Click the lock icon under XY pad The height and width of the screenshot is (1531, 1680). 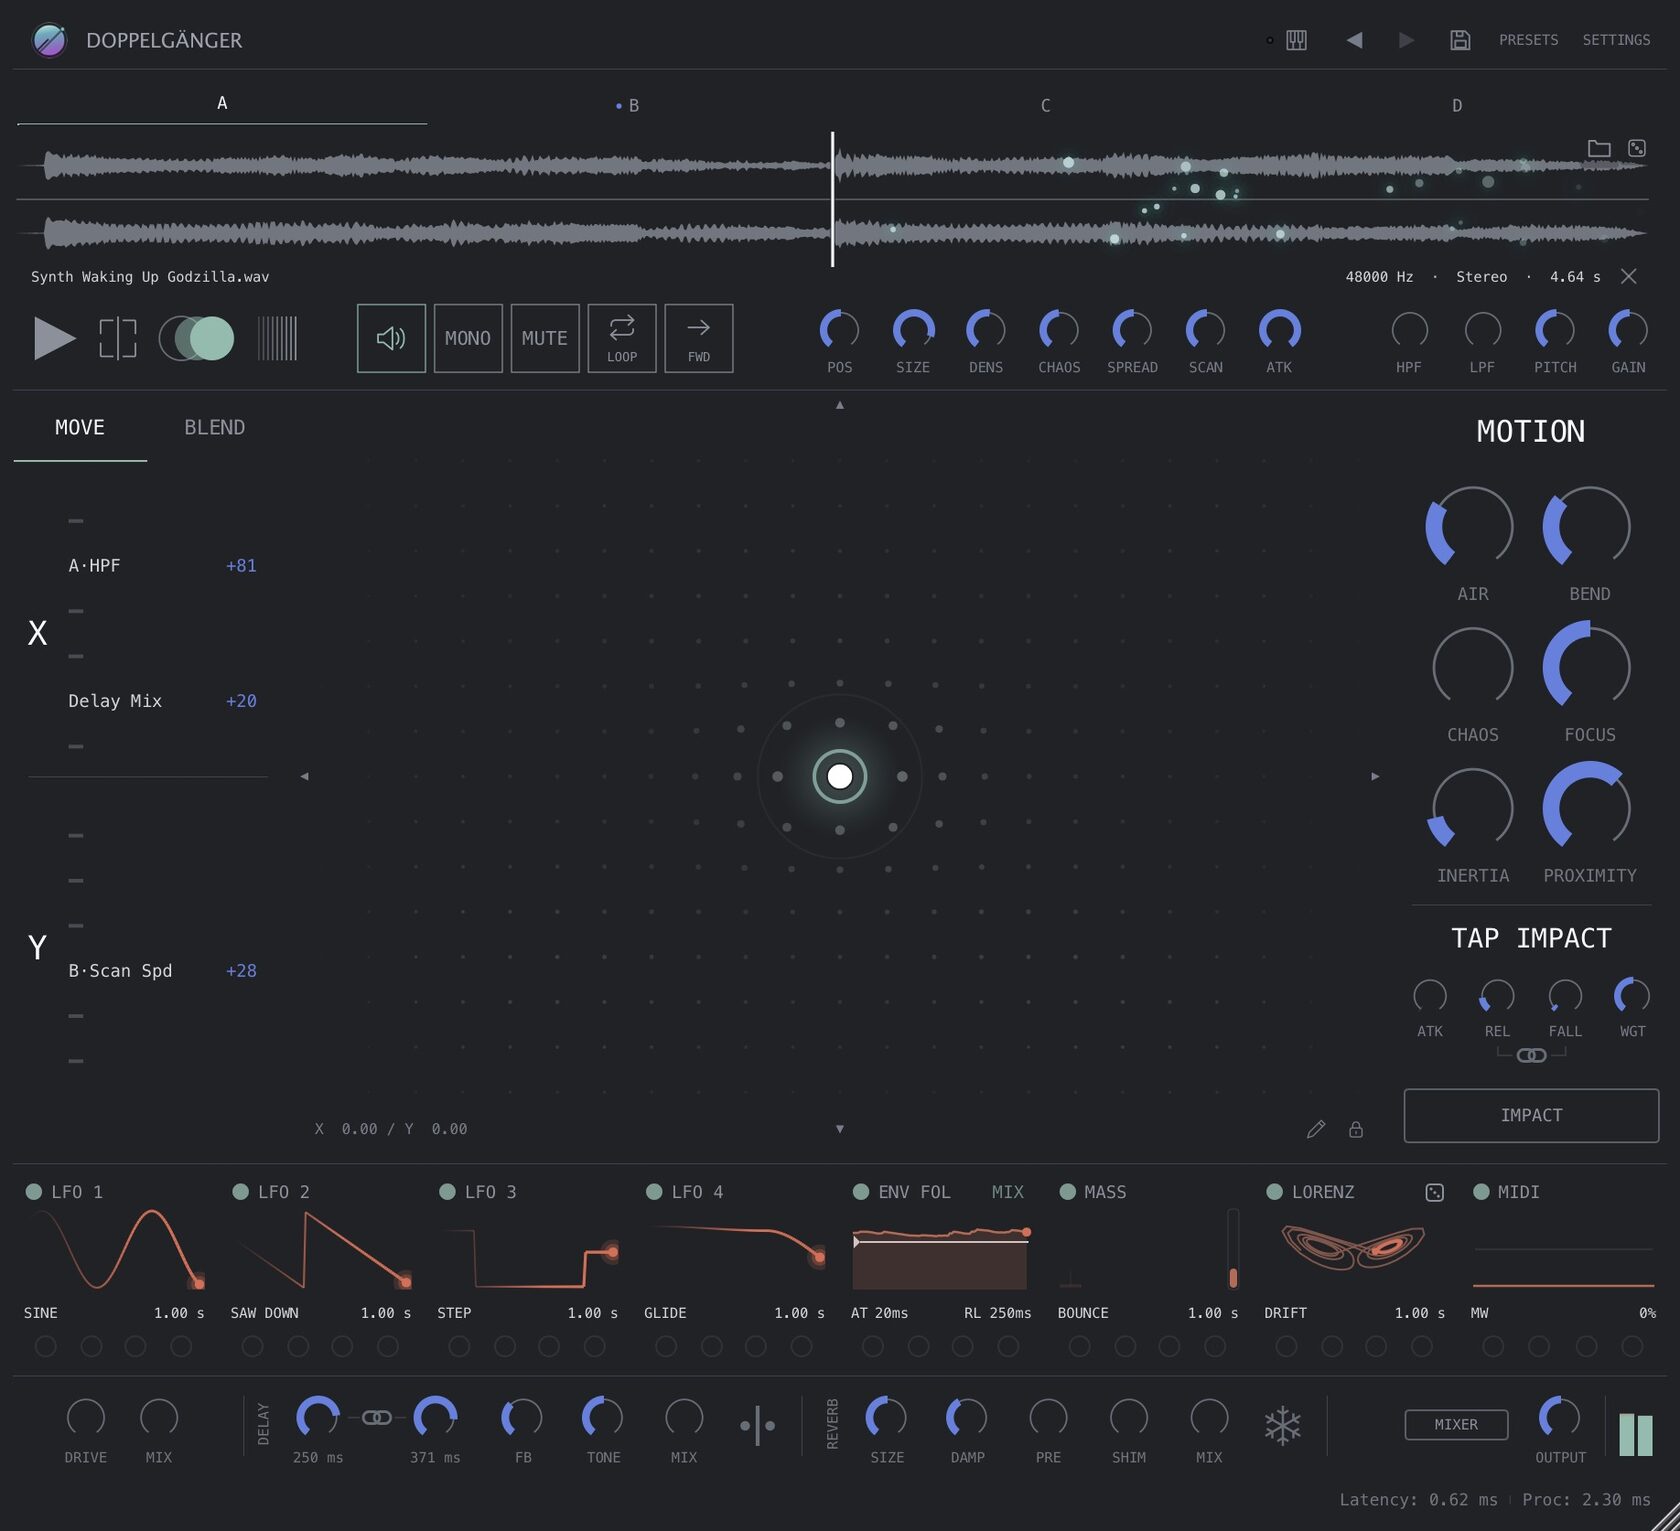point(1356,1129)
